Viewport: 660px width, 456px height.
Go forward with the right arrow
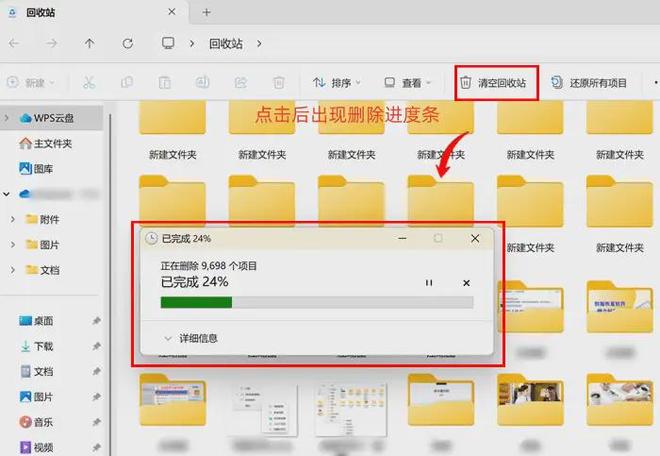tap(51, 43)
